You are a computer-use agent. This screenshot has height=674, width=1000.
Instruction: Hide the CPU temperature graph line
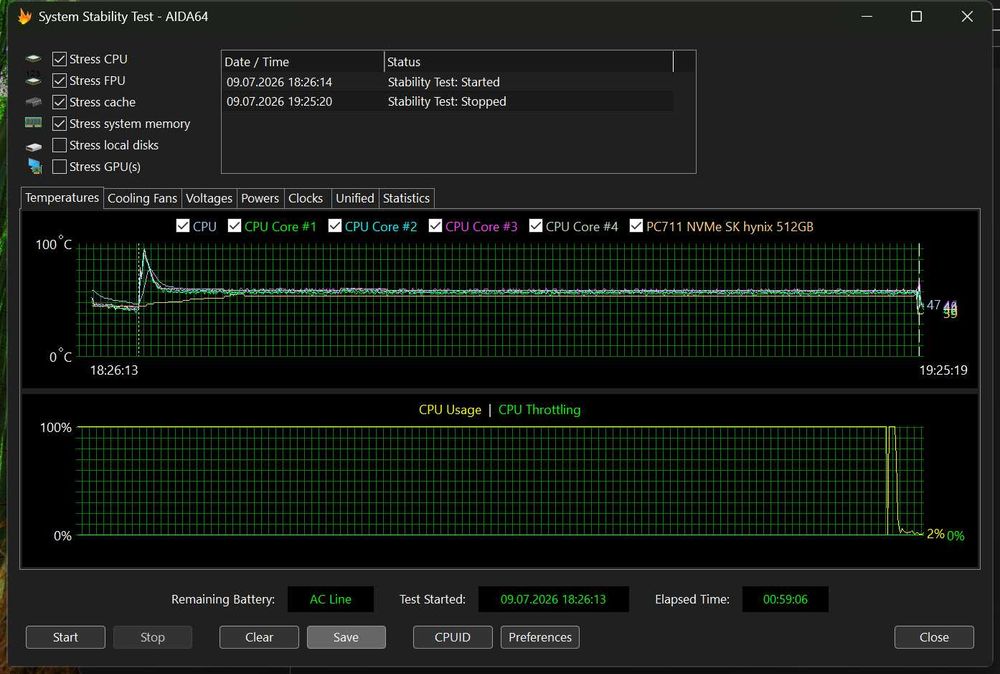pyautogui.click(x=182, y=226)
